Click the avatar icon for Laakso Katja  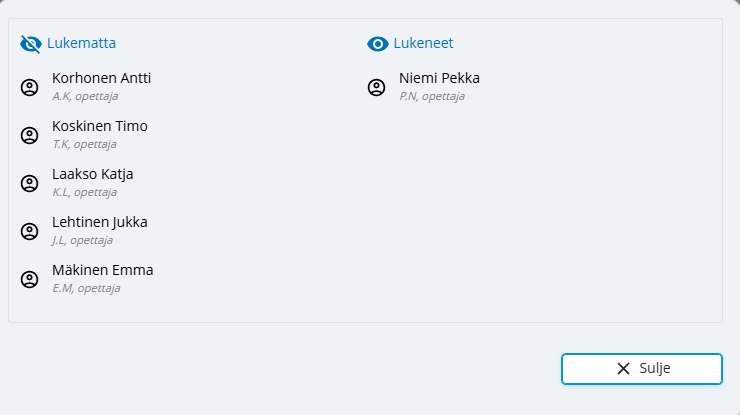coord(30,183)
